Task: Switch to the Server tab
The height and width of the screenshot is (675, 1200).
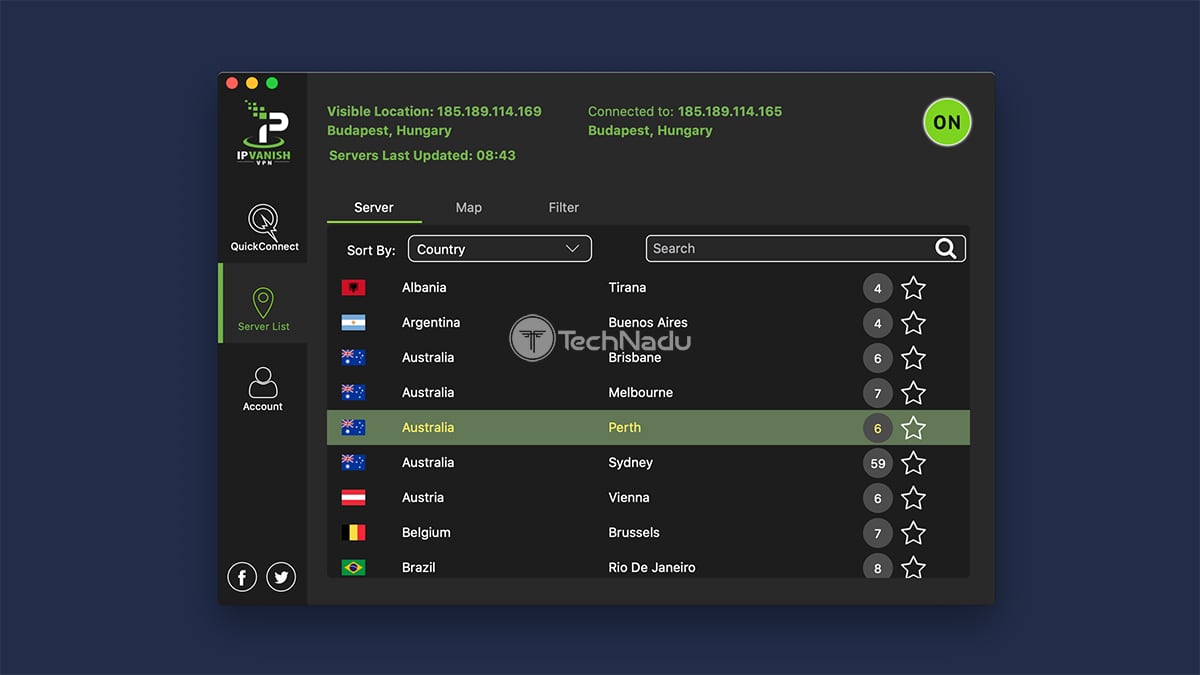Action: [x=374, y=207]
